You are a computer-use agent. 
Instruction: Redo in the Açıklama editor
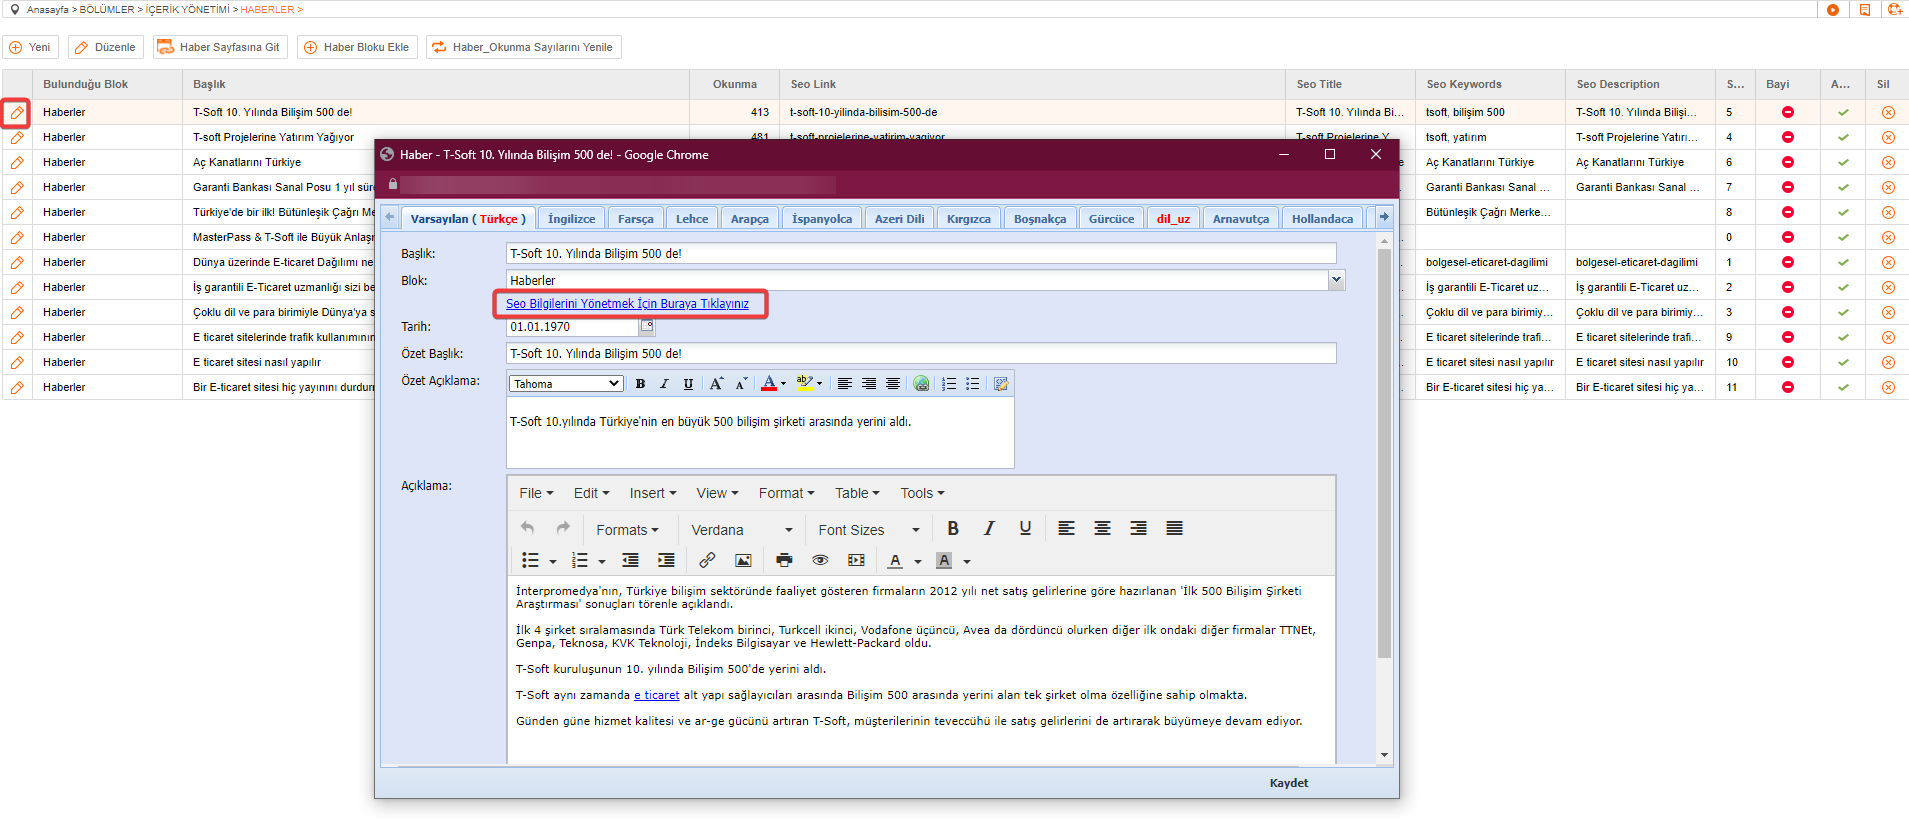[563, 528]
